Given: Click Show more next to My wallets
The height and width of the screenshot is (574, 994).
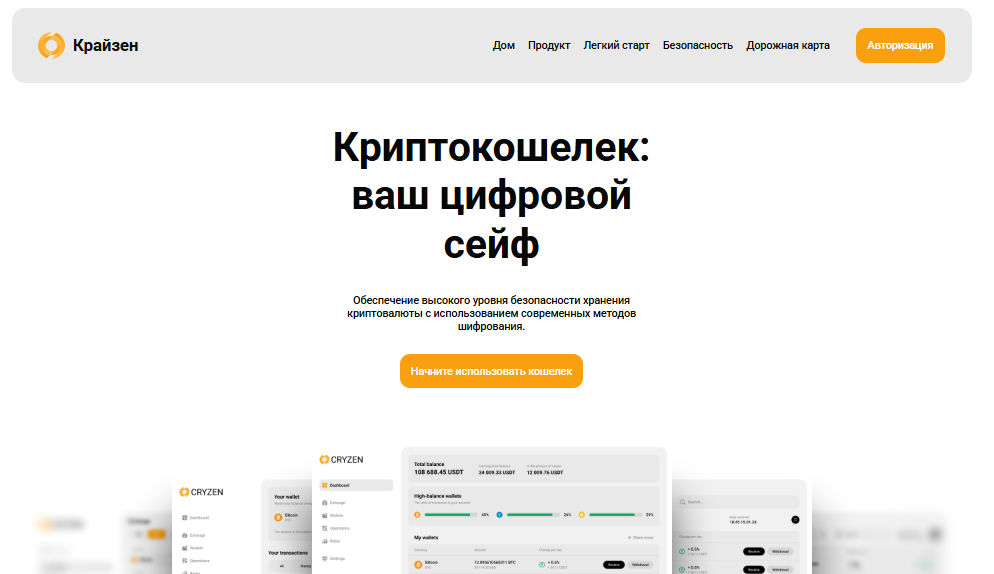Looking at the screenshot, I should point(640,538).
